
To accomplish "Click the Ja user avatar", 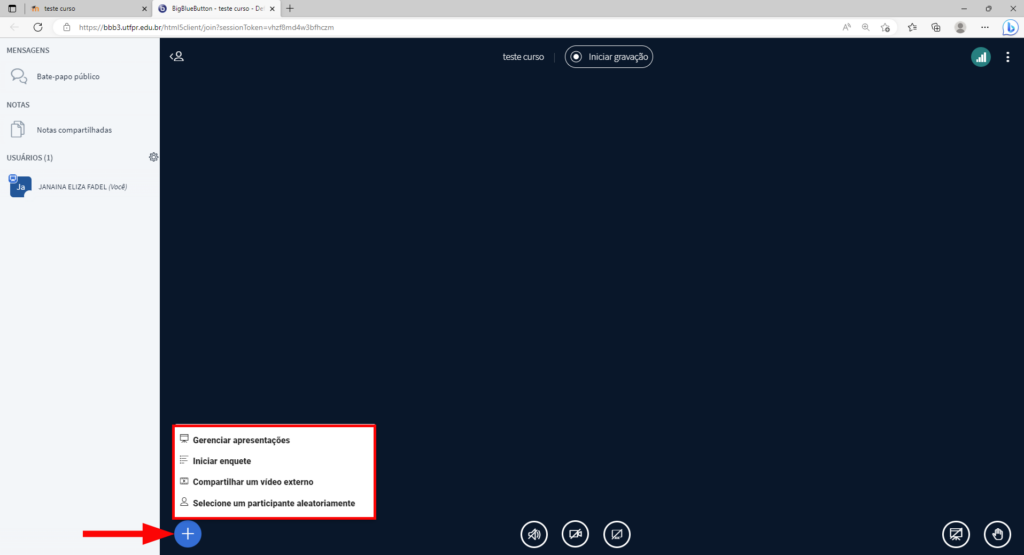I will (x=20, y=186).
